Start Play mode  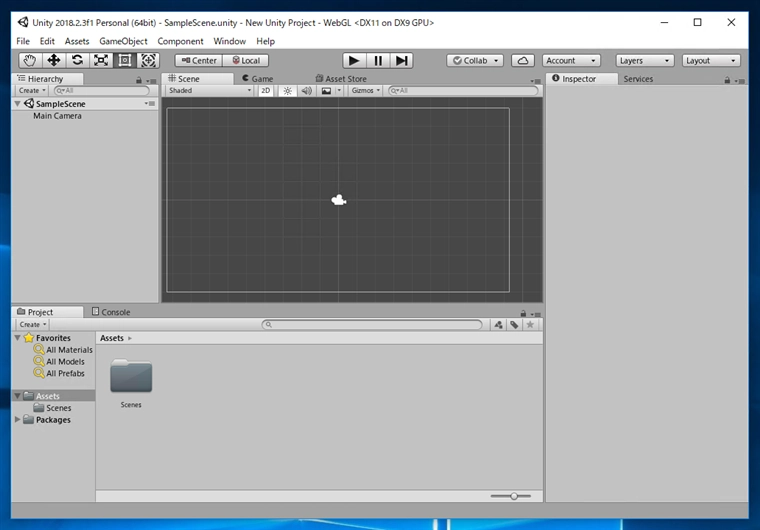click(x=354, y=60)
